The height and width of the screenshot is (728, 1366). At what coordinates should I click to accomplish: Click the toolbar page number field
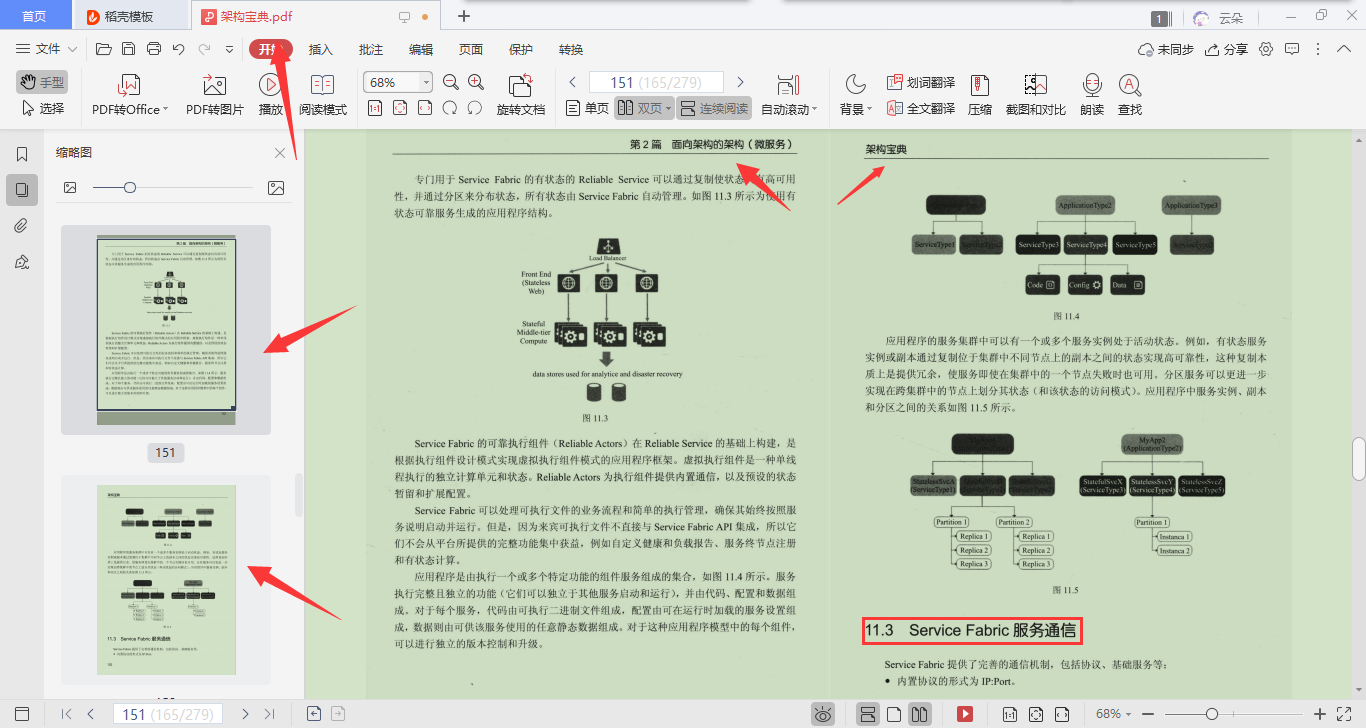coord(656,83)
